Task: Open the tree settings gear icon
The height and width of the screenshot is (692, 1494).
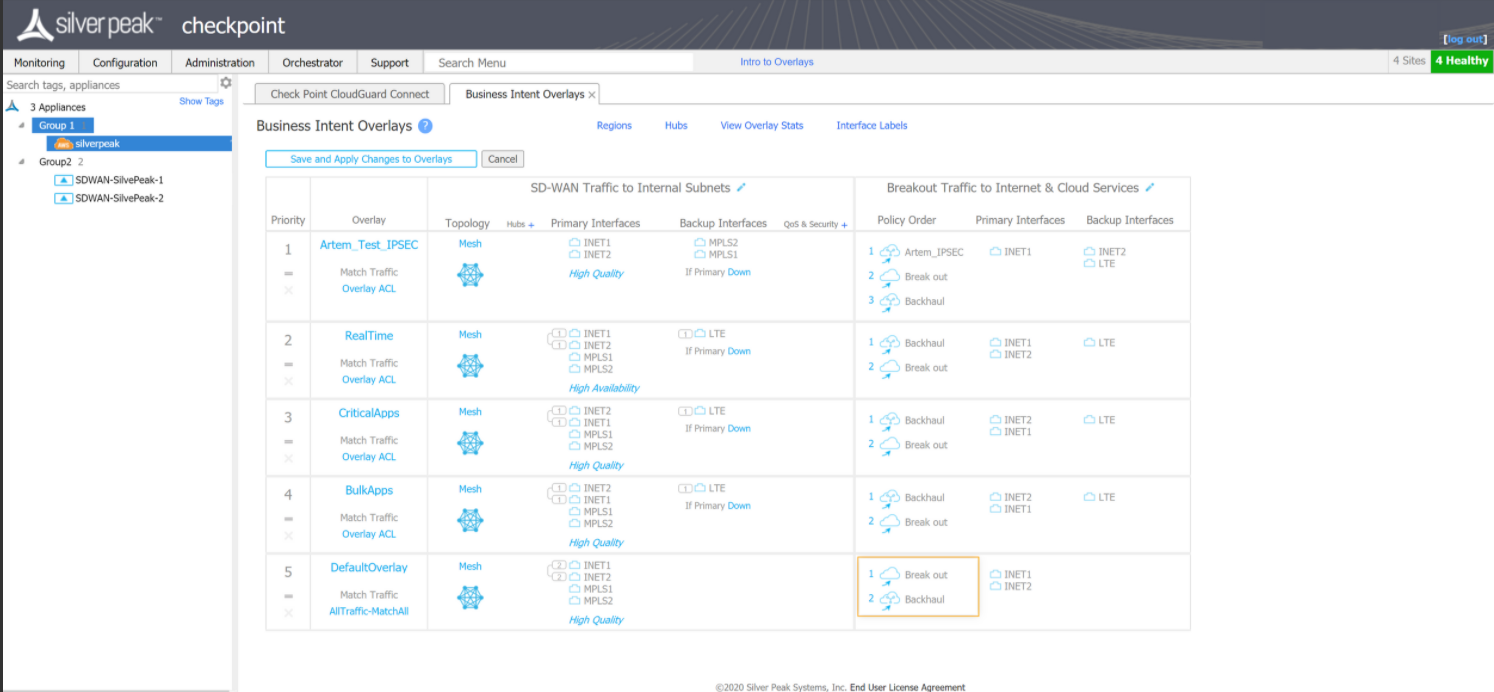Action: [226, 84]
